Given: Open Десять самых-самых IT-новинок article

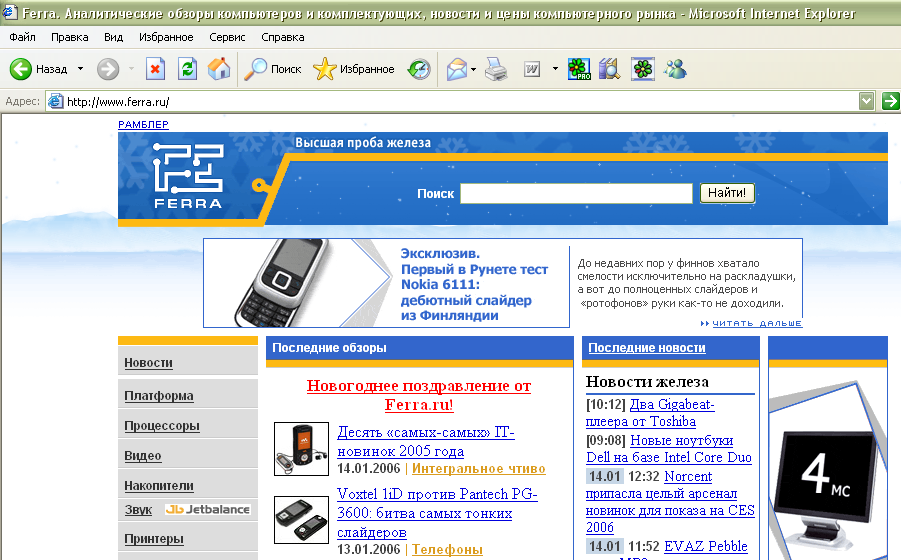Looking at the screenshot, I should [426, 442].
